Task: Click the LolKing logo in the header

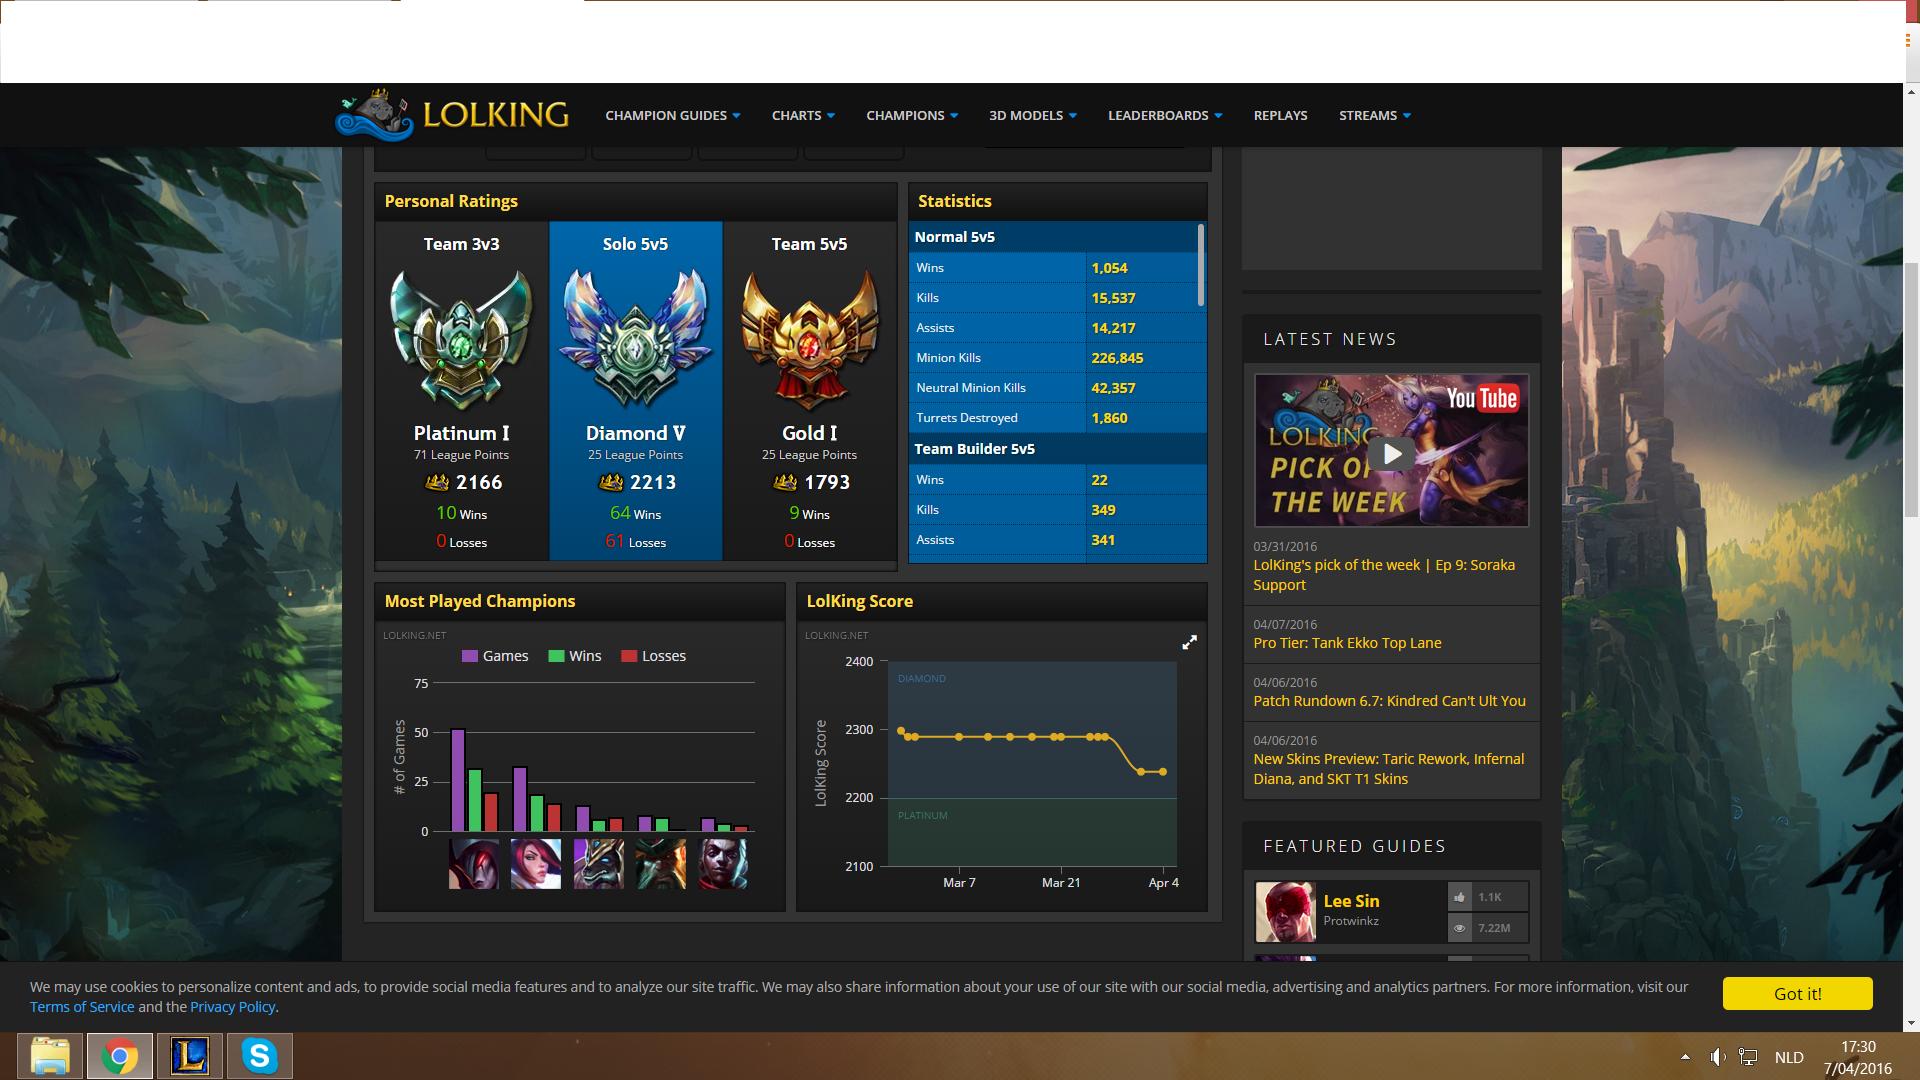Action: click(452, 115)
